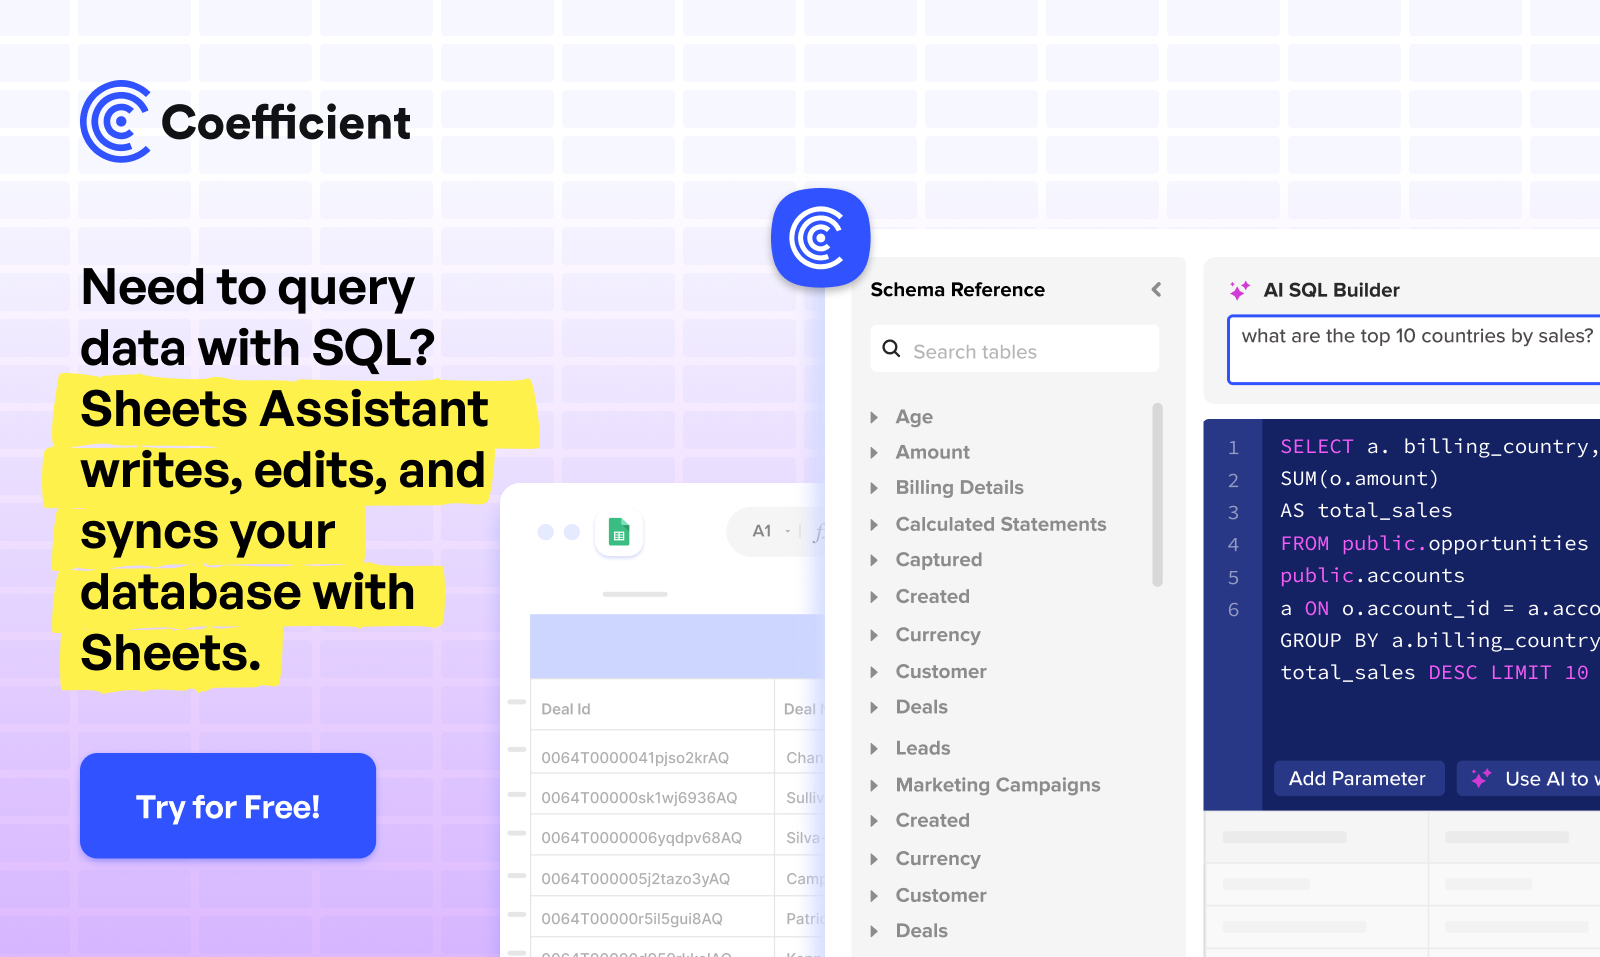Click the public.accounts SQL line
The image size is (1600, 957).
[x=1372, y=575]
